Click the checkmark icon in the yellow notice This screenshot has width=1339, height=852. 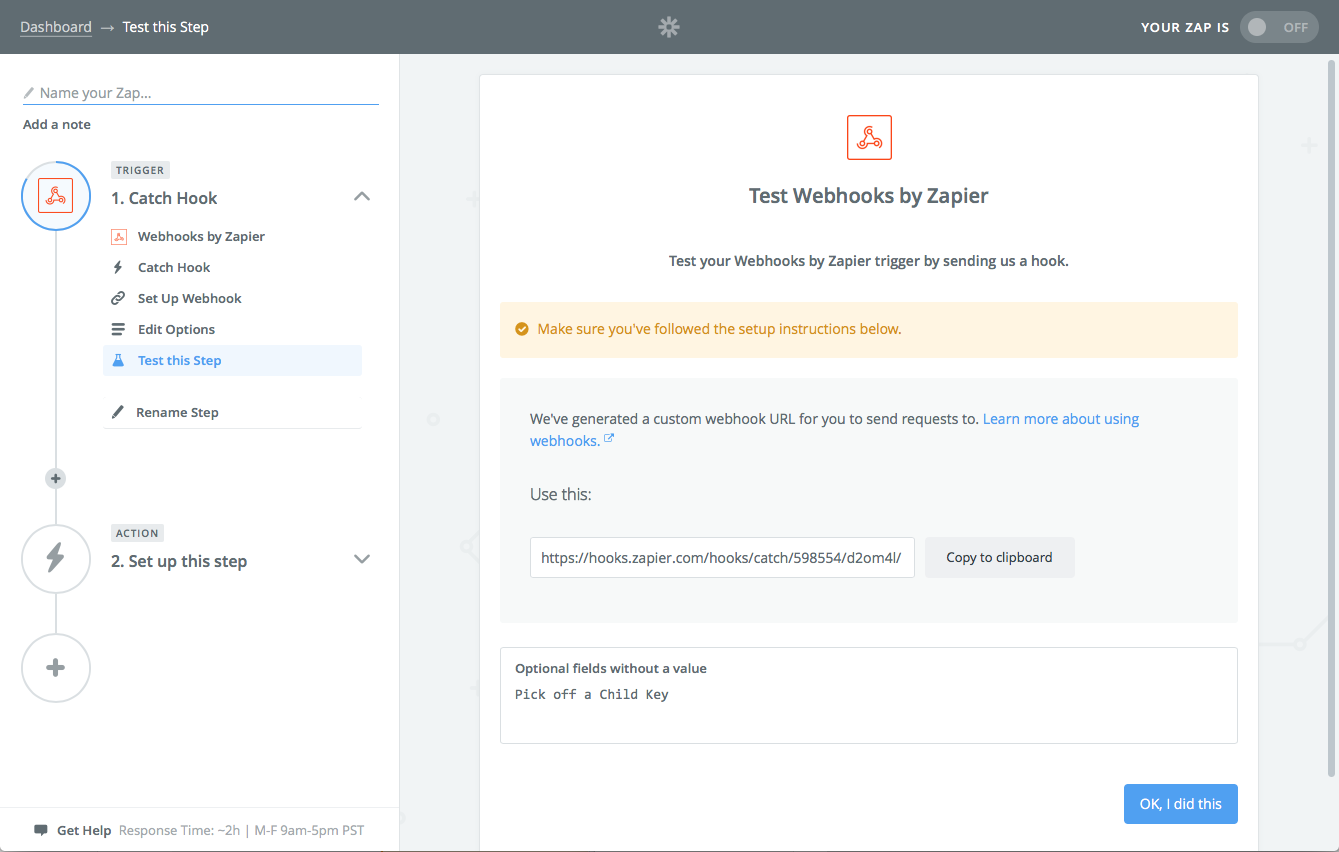[x=521, y=329]
